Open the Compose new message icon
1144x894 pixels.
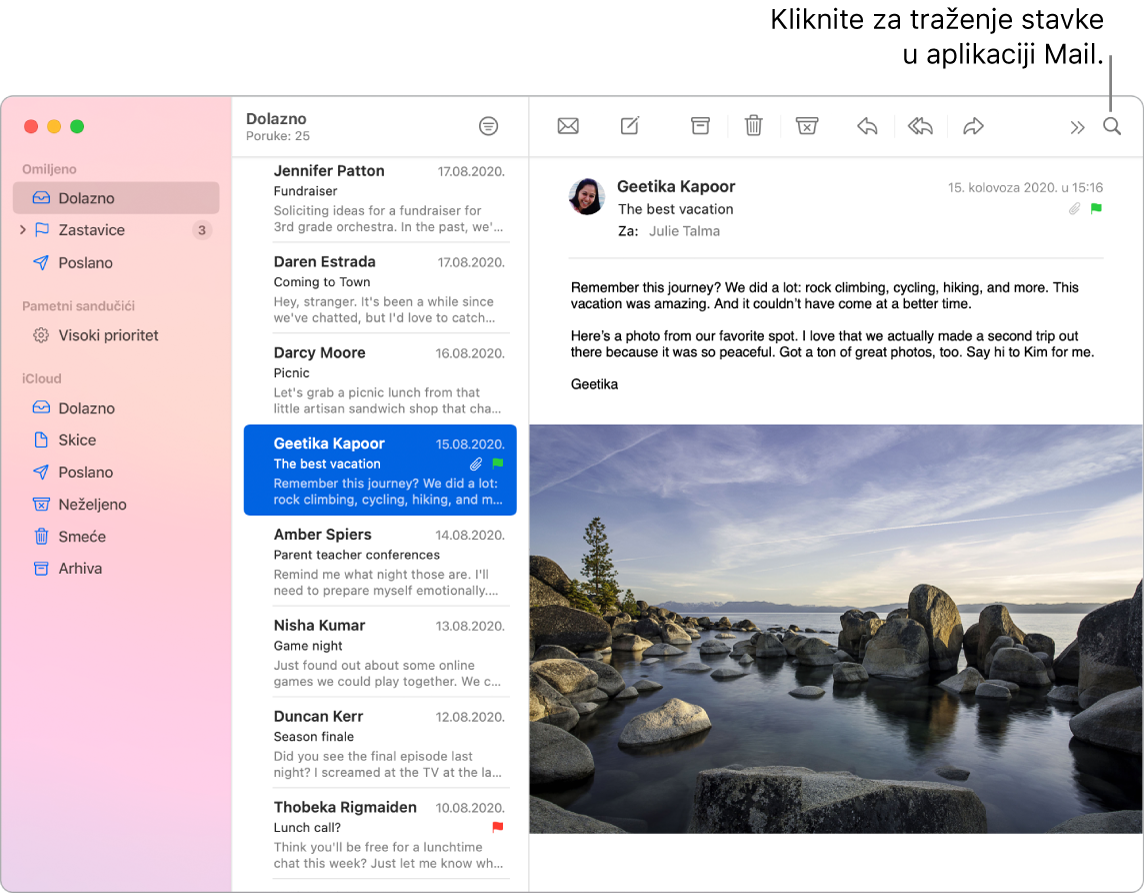click(x=629, y=126)
